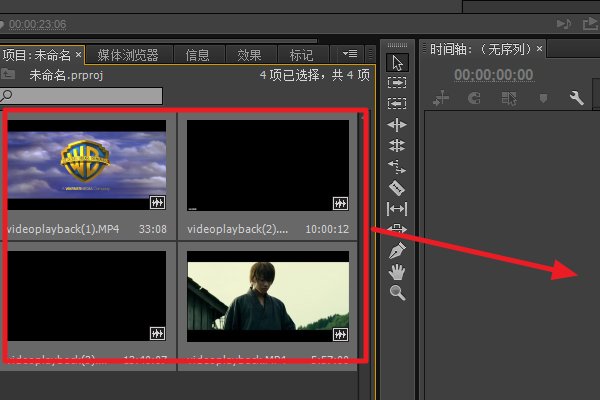Viewport: 600px width, 400px height.
Task: Switch to the 信息 tab
Action: coord(197,55)
